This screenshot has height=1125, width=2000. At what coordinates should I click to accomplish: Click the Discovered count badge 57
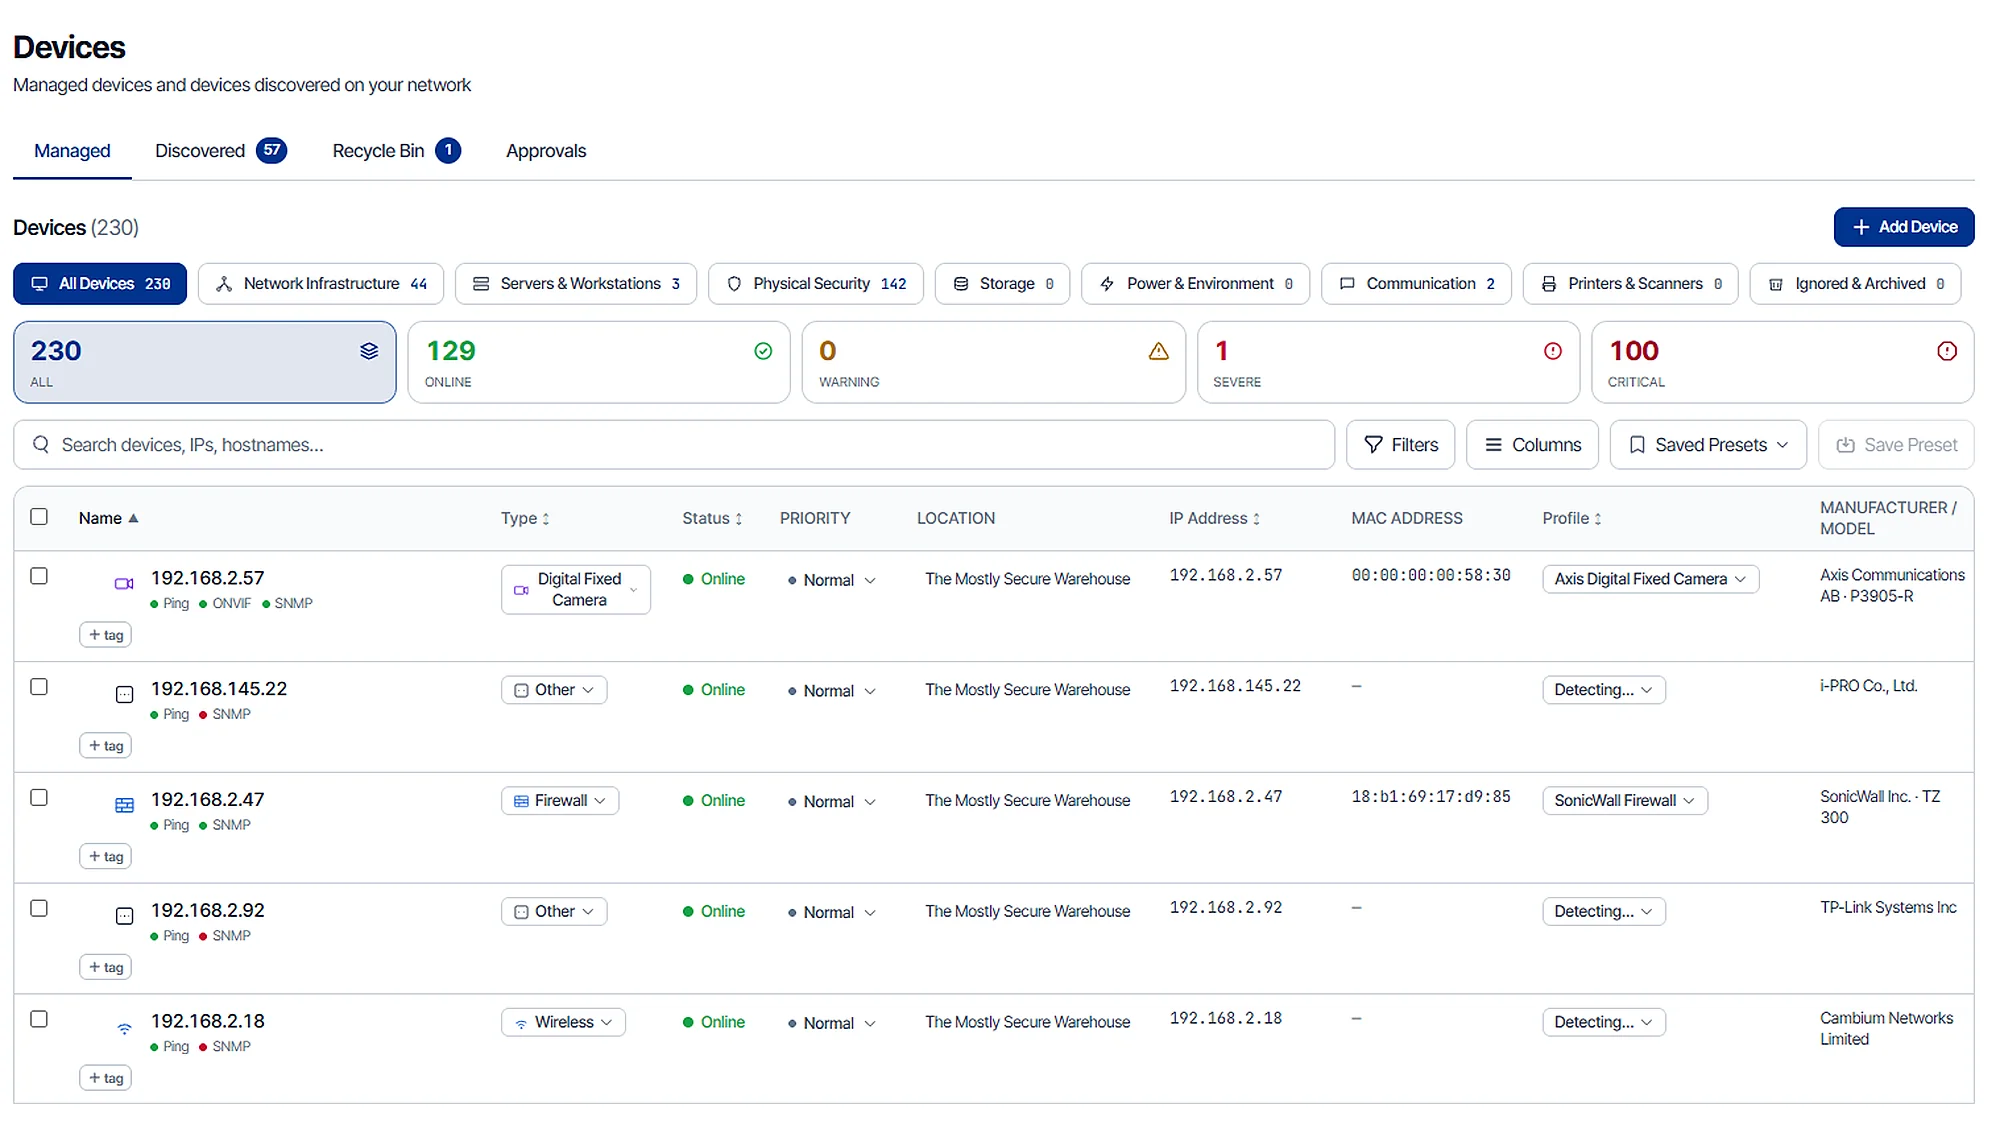(271, 150)
